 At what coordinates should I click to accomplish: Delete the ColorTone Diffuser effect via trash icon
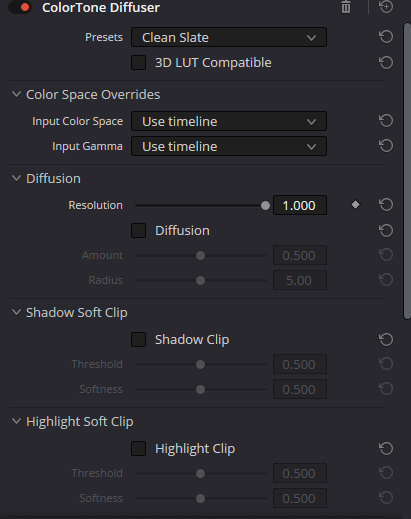(x=346, y=7)
